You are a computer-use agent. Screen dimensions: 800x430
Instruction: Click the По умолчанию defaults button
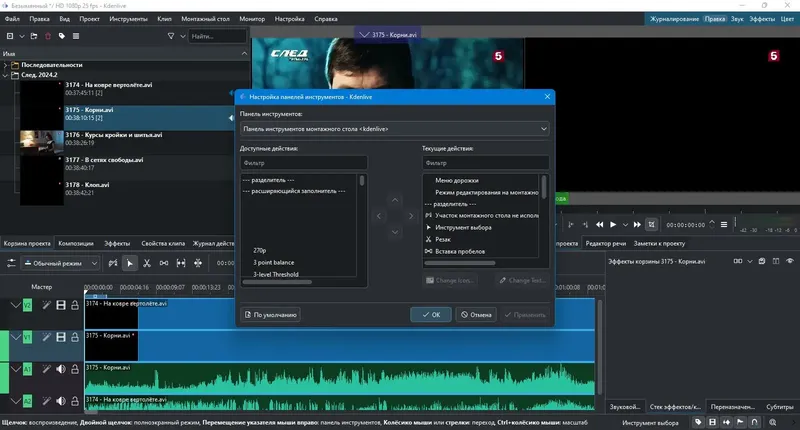coord(270,315)
